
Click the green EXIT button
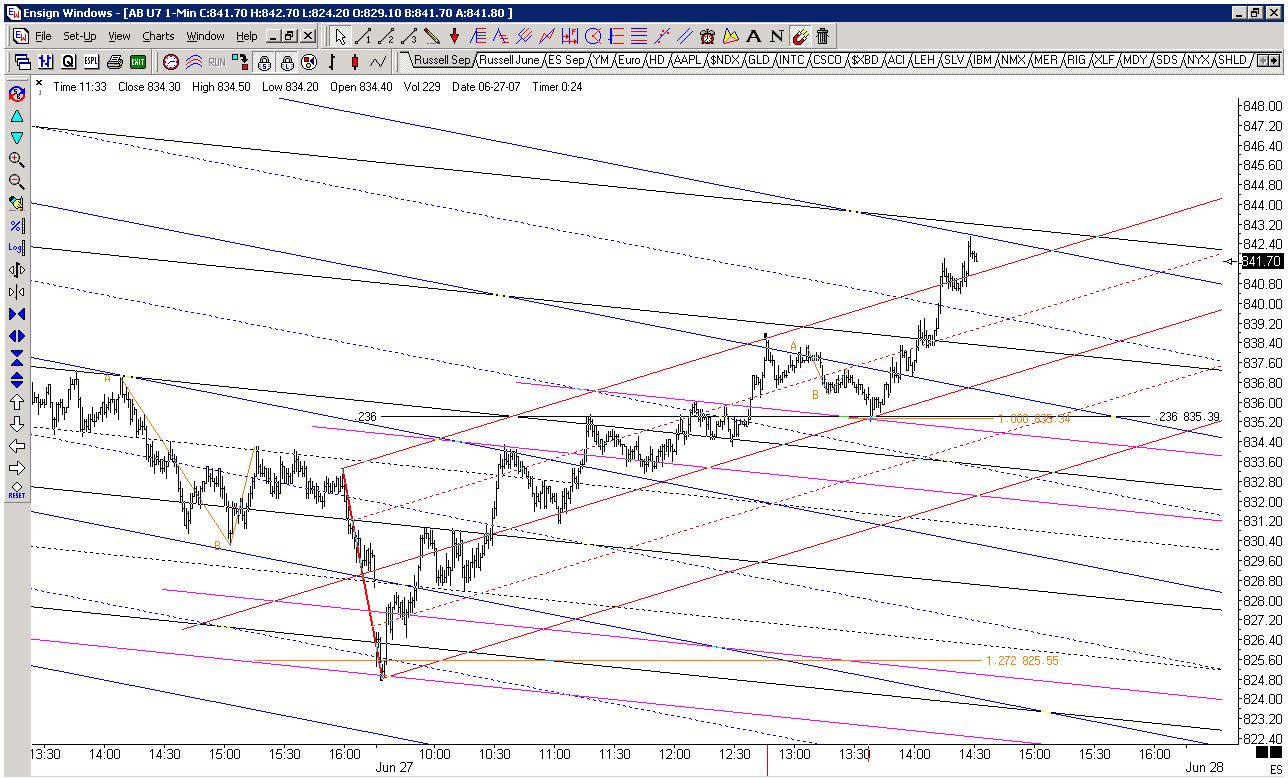click(138, 62)
